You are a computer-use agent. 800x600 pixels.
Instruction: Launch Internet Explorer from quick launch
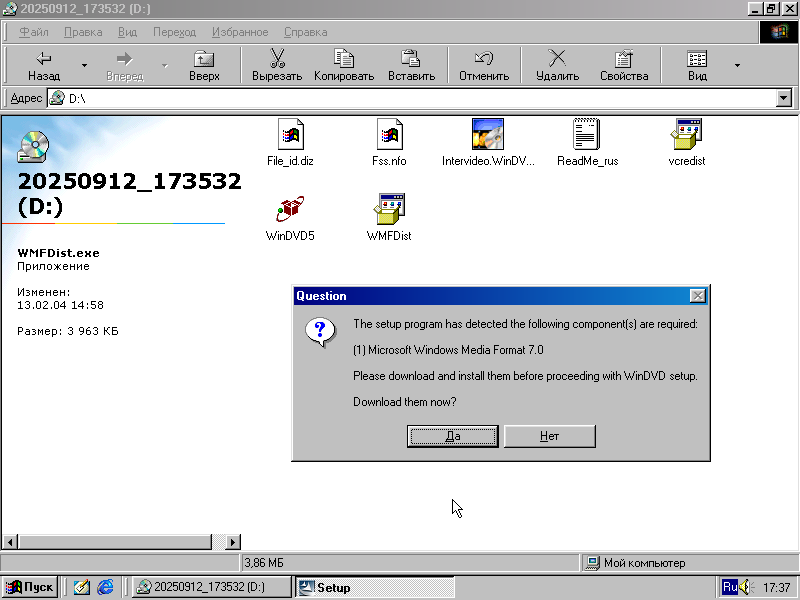(105, 587)
